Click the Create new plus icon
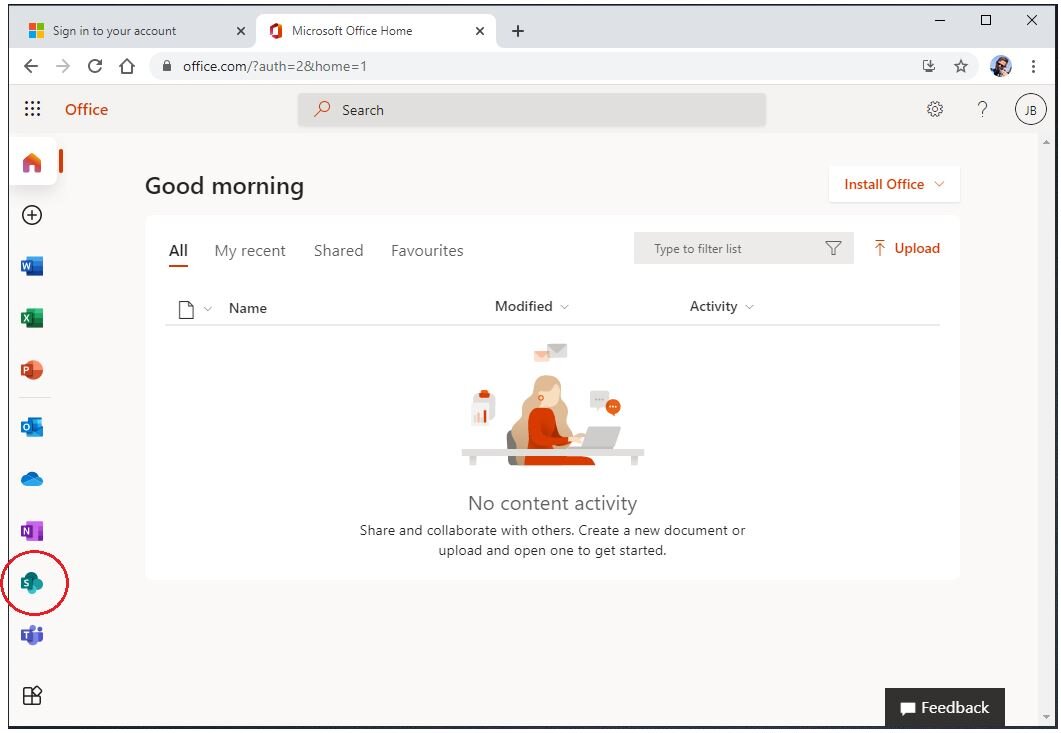The image size is (1061, 733). tap(32, 215)
